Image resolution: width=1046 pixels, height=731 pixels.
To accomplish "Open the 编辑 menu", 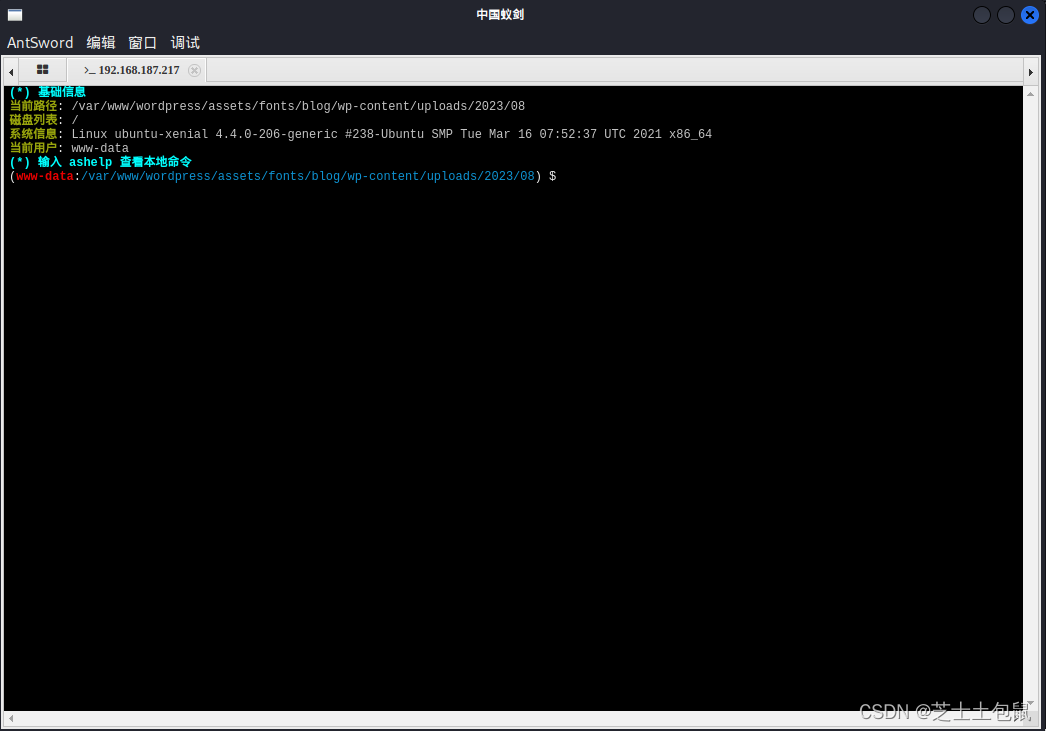I will 101,43.
